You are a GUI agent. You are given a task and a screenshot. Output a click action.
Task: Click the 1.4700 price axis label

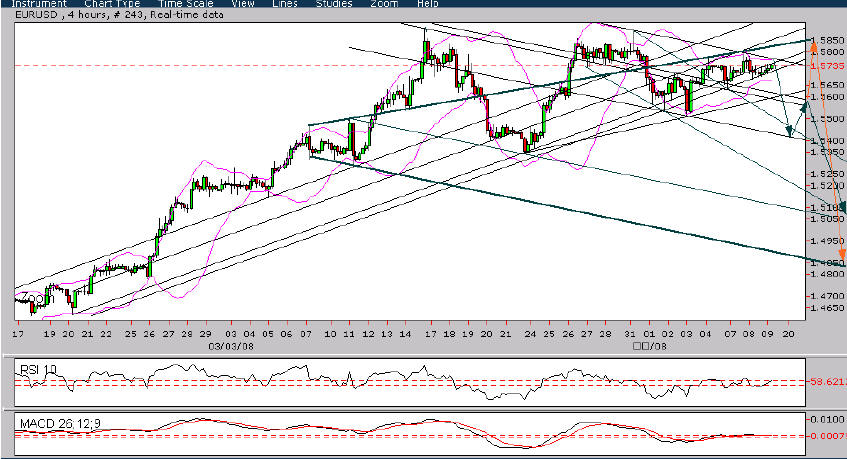click(x=827, y=296)
